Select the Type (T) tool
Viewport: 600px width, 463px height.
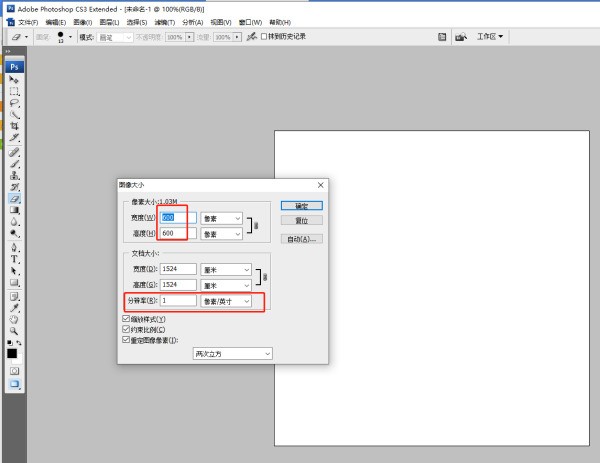pos(14,258)
